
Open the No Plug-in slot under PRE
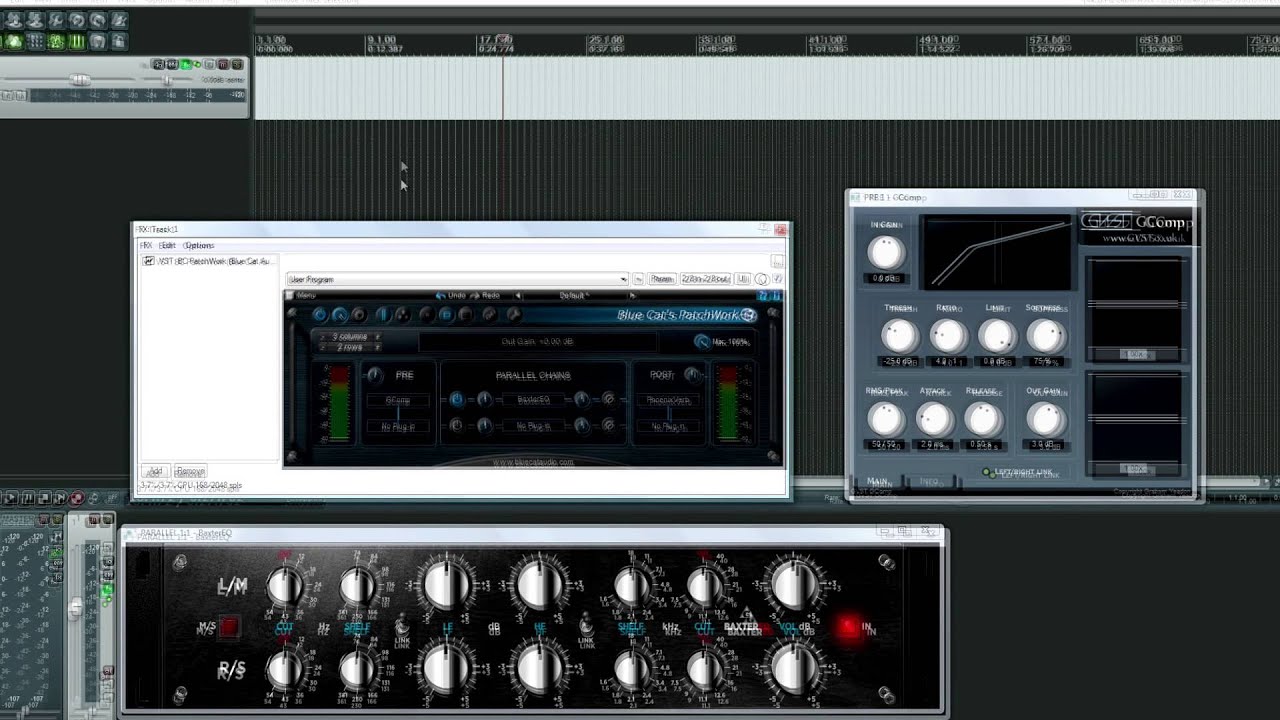tap(398, 426)
